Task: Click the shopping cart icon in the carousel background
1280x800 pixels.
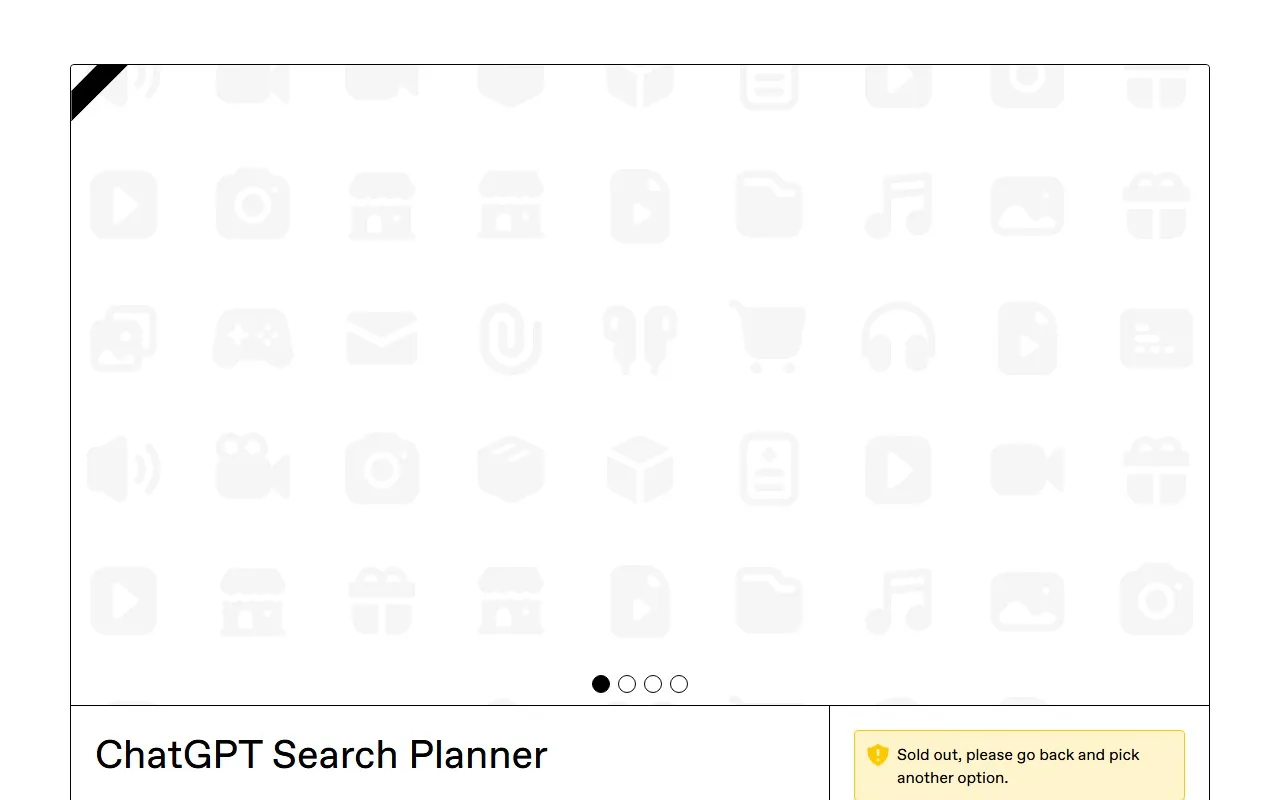Action: [x=768, y=338]
